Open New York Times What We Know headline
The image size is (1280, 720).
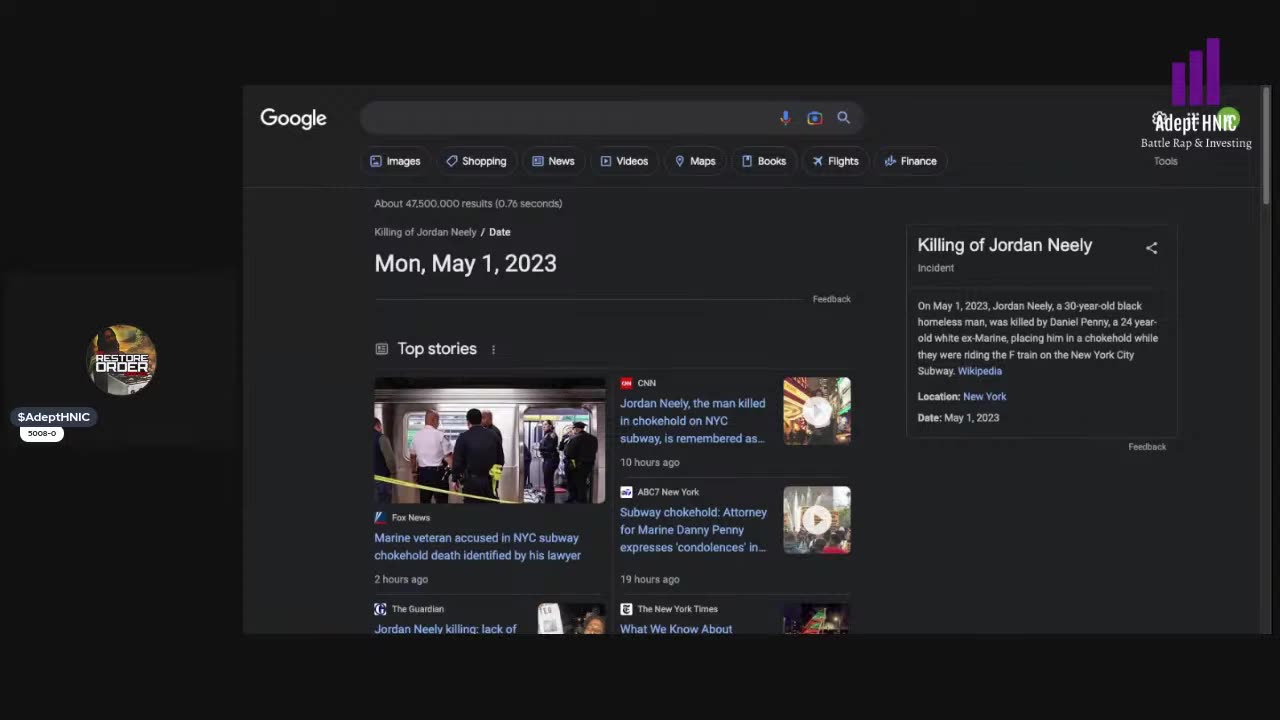click(x=676, y=629)
